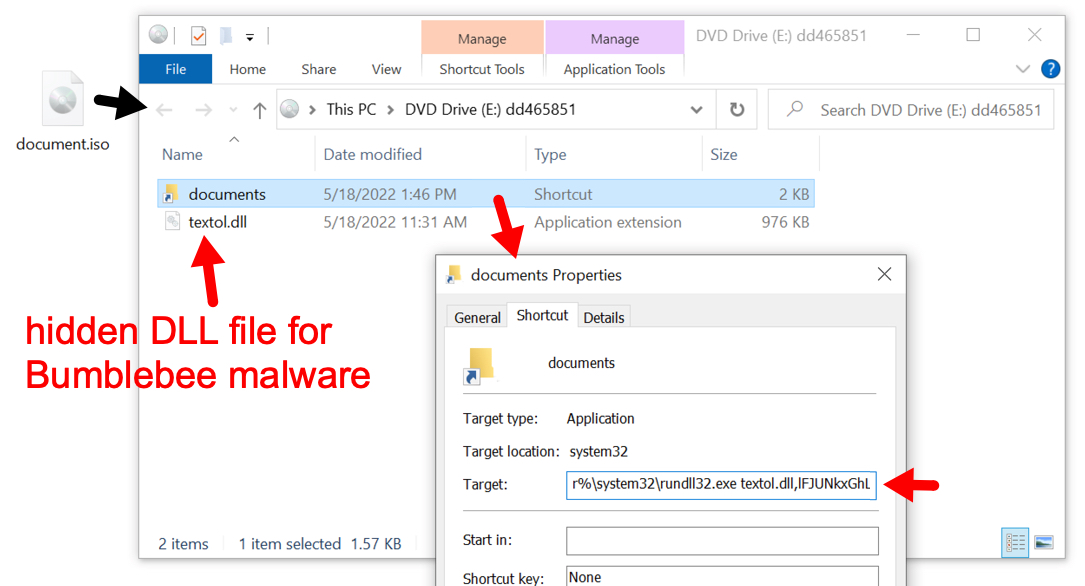
Task: Click the orange Manage contextual tab
Action: click(x=482, y=38)
